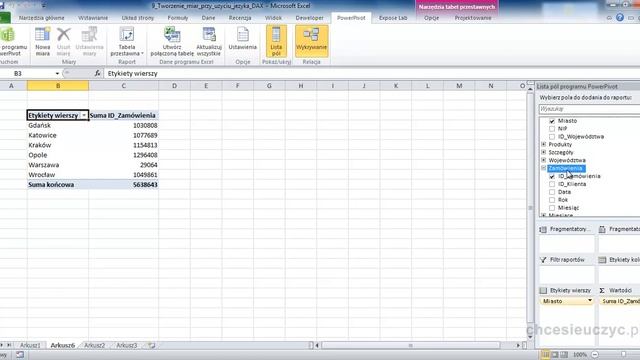
Task: Expand the Produkty table node
Action: tap(544, 144)
